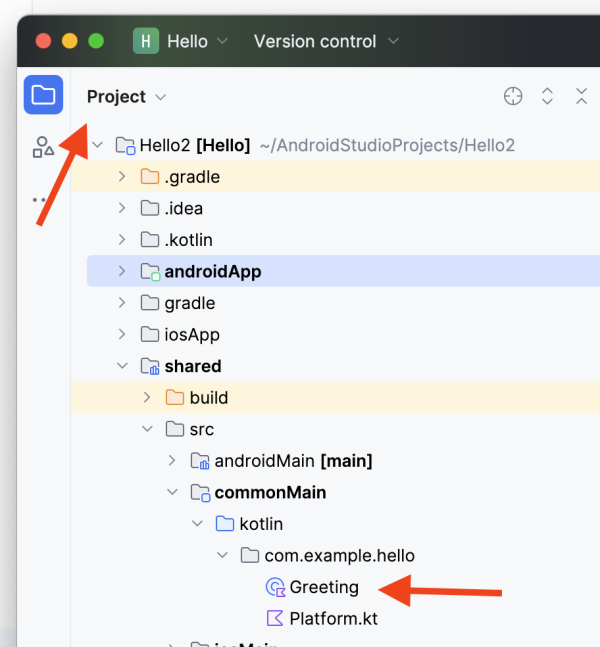This screenshot has height=647, width=600.
Task: Click the Hello project badge icon
Action: (147, 41)
